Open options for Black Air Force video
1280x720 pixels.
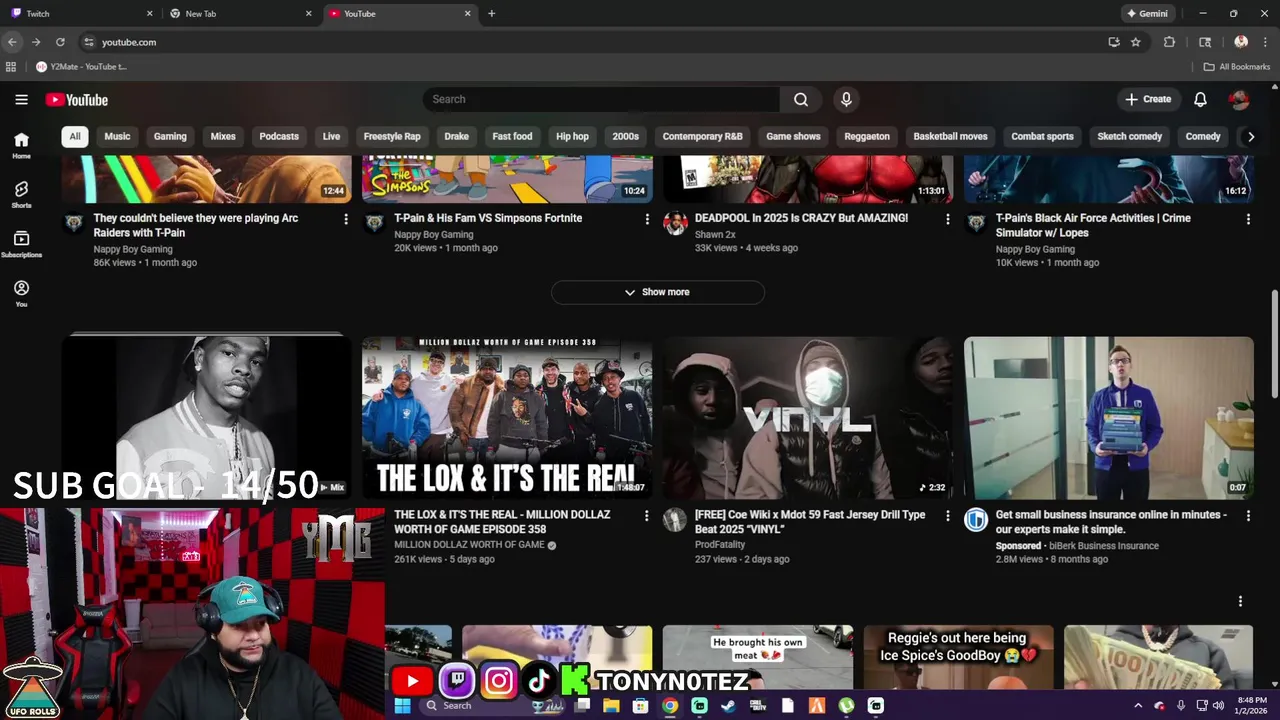pyautogui.click(x=1248, y=219)
